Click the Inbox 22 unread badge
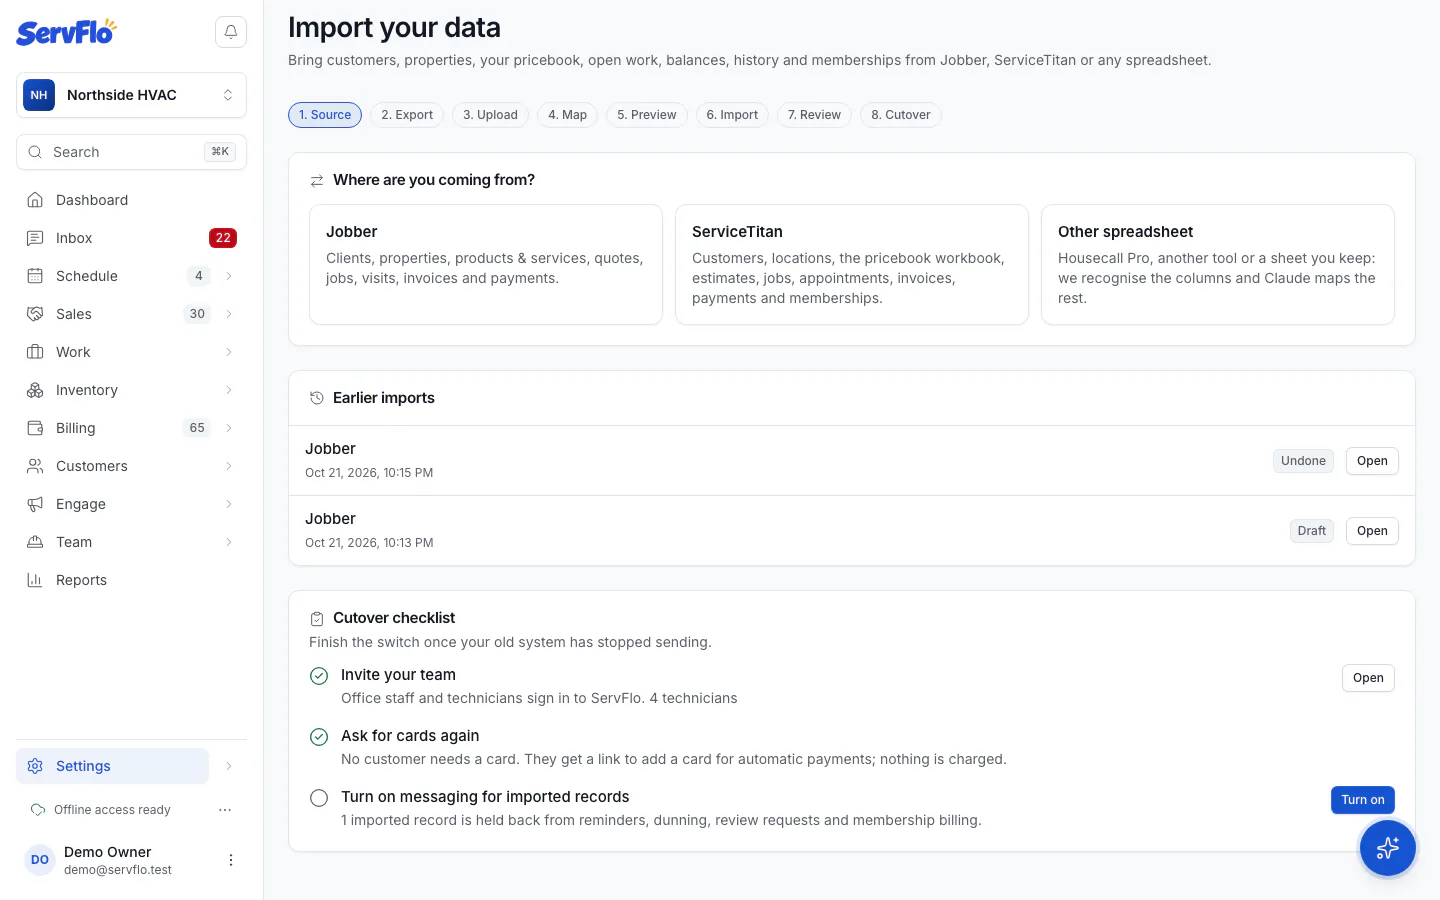Image resolution: width=1440 pixels, height=900 pixels. pyautogui.click(x=223, y=238)
